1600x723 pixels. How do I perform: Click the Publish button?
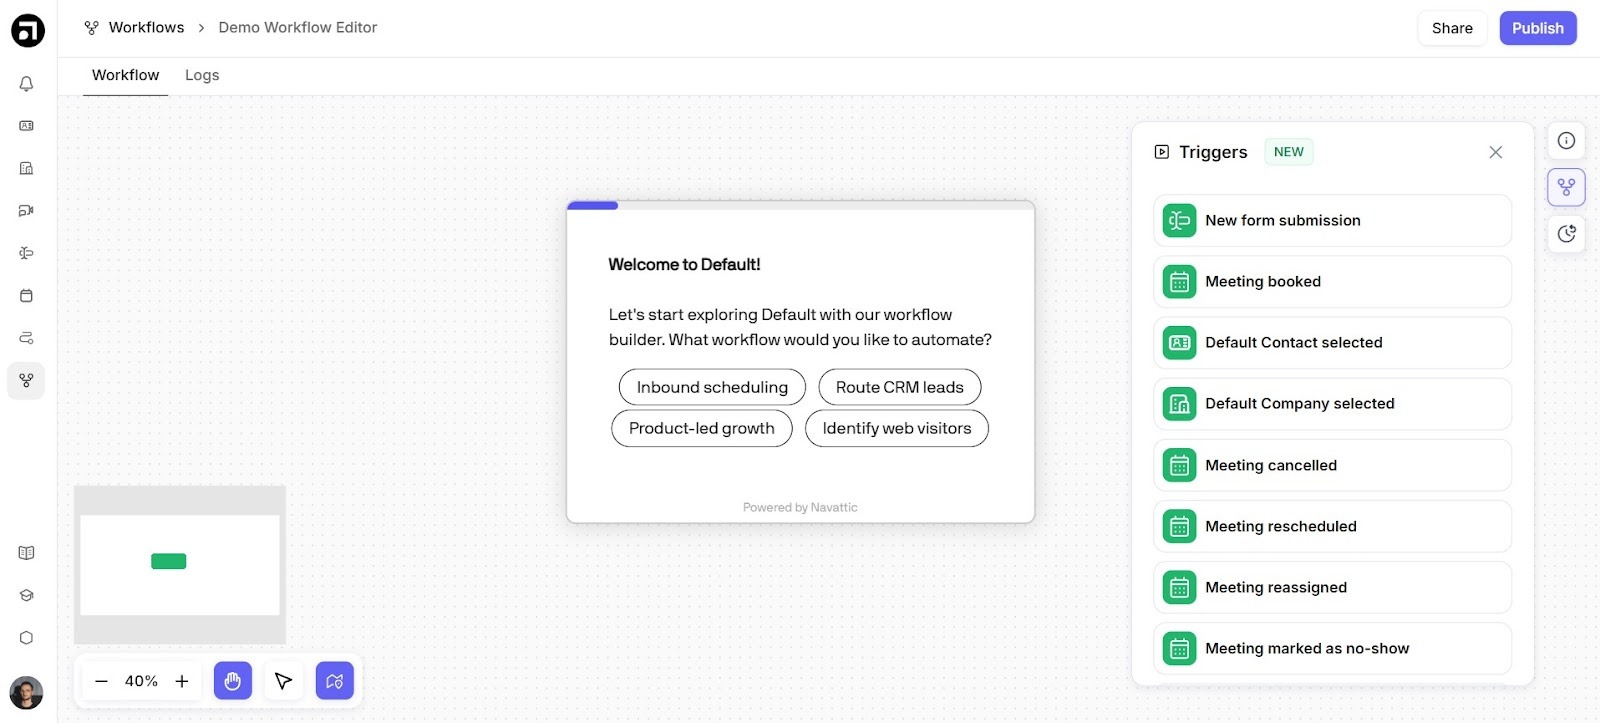point(1538,28)
